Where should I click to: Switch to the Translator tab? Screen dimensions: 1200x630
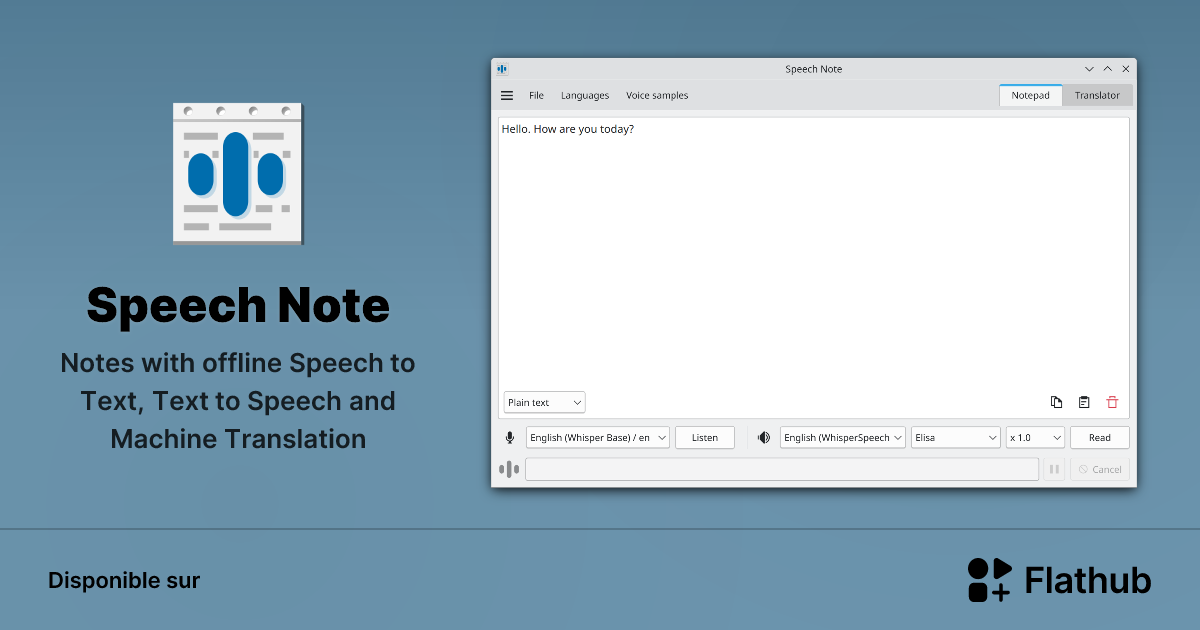point(1097,95)
